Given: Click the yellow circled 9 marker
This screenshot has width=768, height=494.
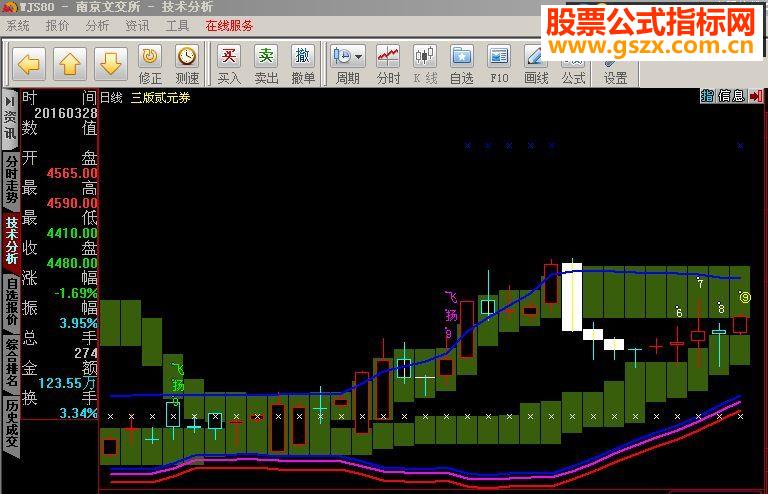Looking at the screenshot, I should (x=745, y=297).
